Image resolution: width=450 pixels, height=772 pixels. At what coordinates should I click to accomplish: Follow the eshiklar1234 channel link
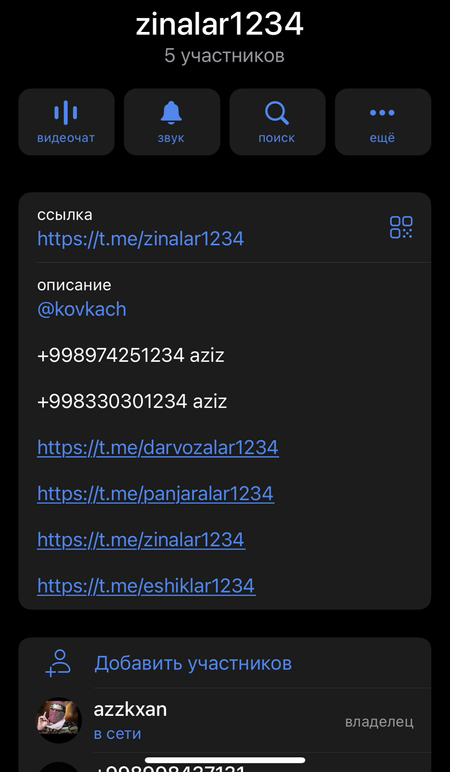coord(146,586)
